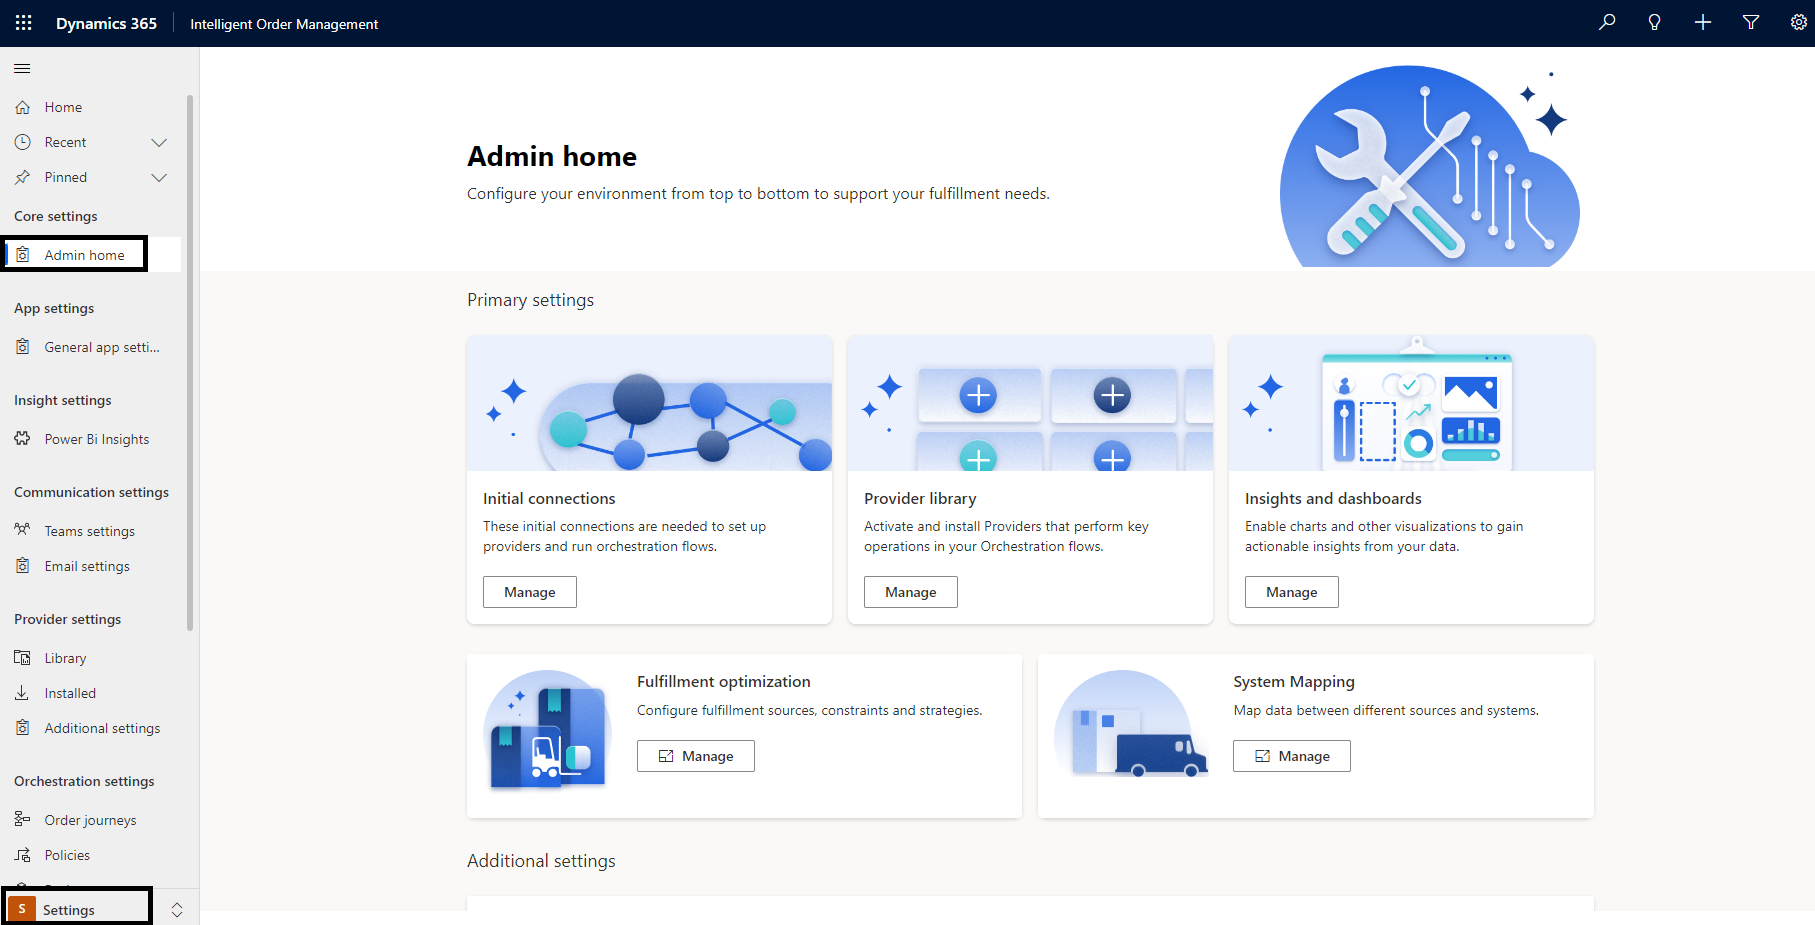Click Manage for Fulfillment optimization
The height and width of the screenshot is (925, 1815).
point(695,755)
